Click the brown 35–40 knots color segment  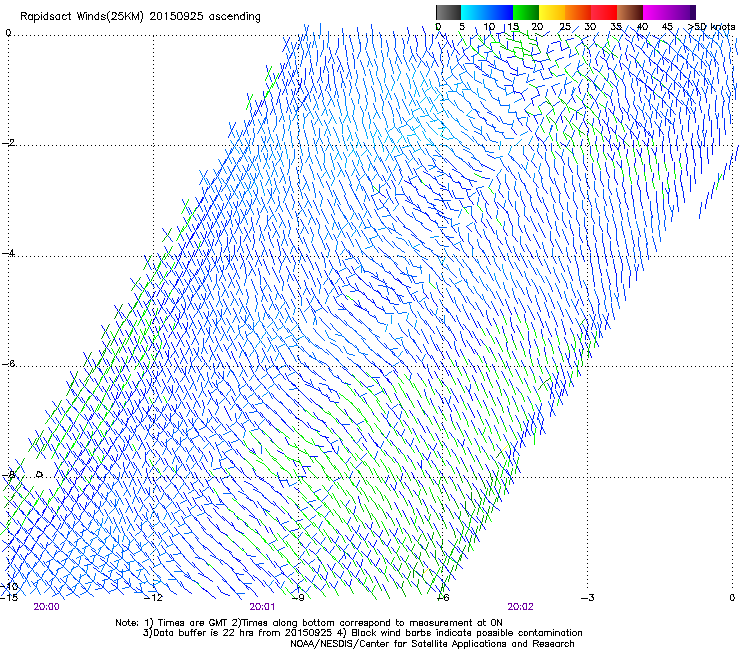[630, 12]
